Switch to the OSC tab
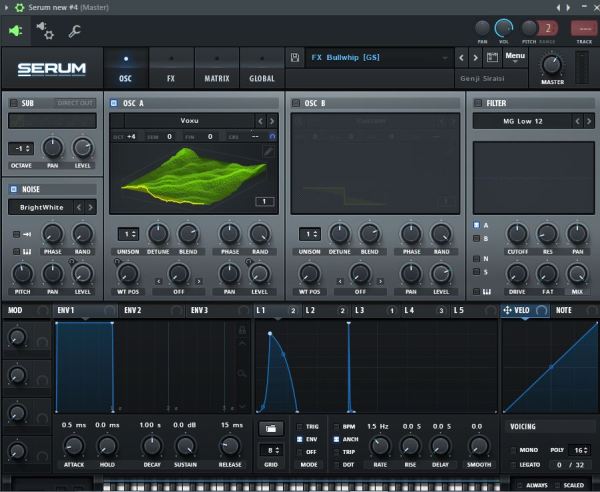Image resolution: width=600 pixels, height=492 pixels. pyautogui.click(x=126, y=69)
